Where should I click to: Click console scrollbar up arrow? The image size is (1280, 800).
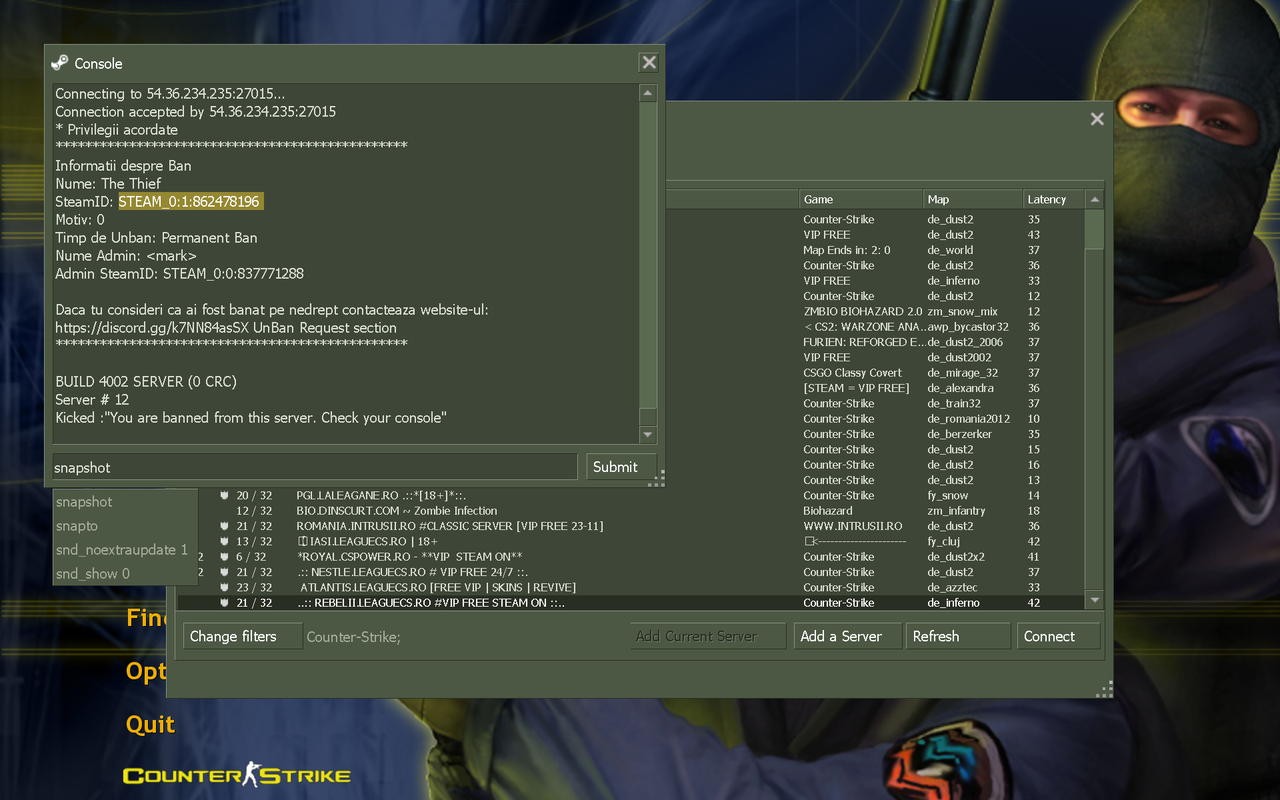[x=648, y=93]
